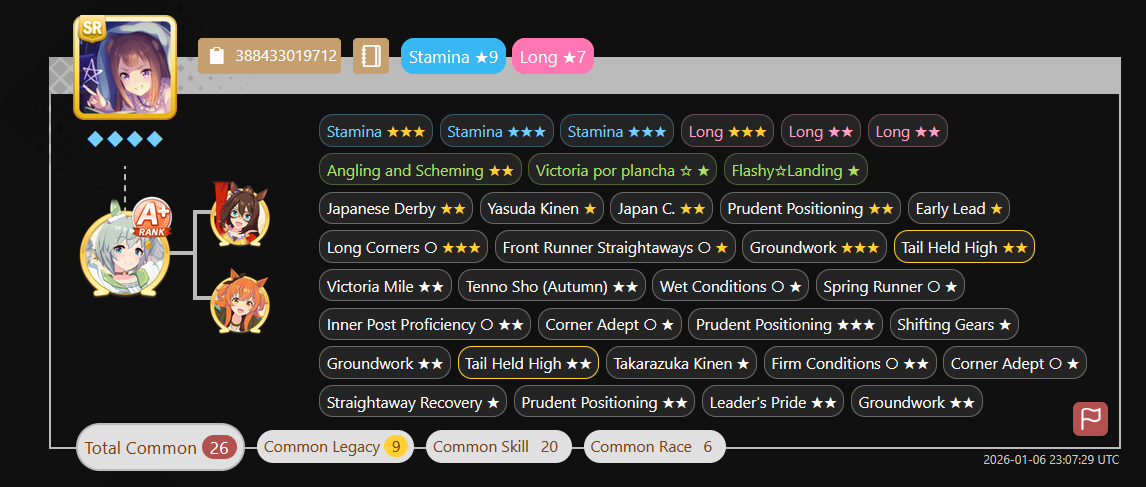Select the Victoria por plancha tag
The image size is (1146, 487).
(623, 170)
